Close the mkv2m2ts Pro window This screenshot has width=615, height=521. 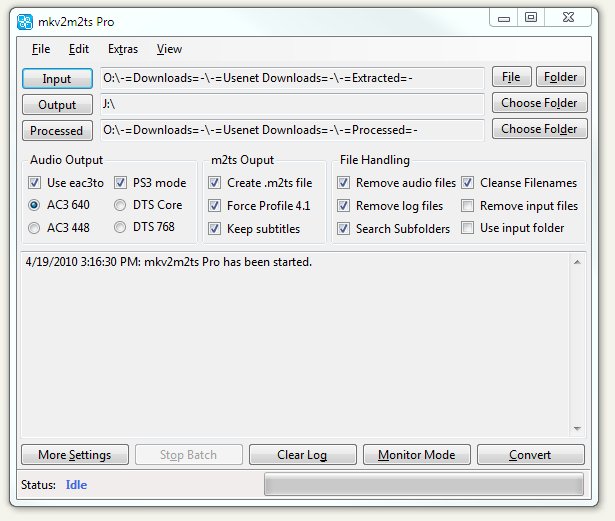568,18
